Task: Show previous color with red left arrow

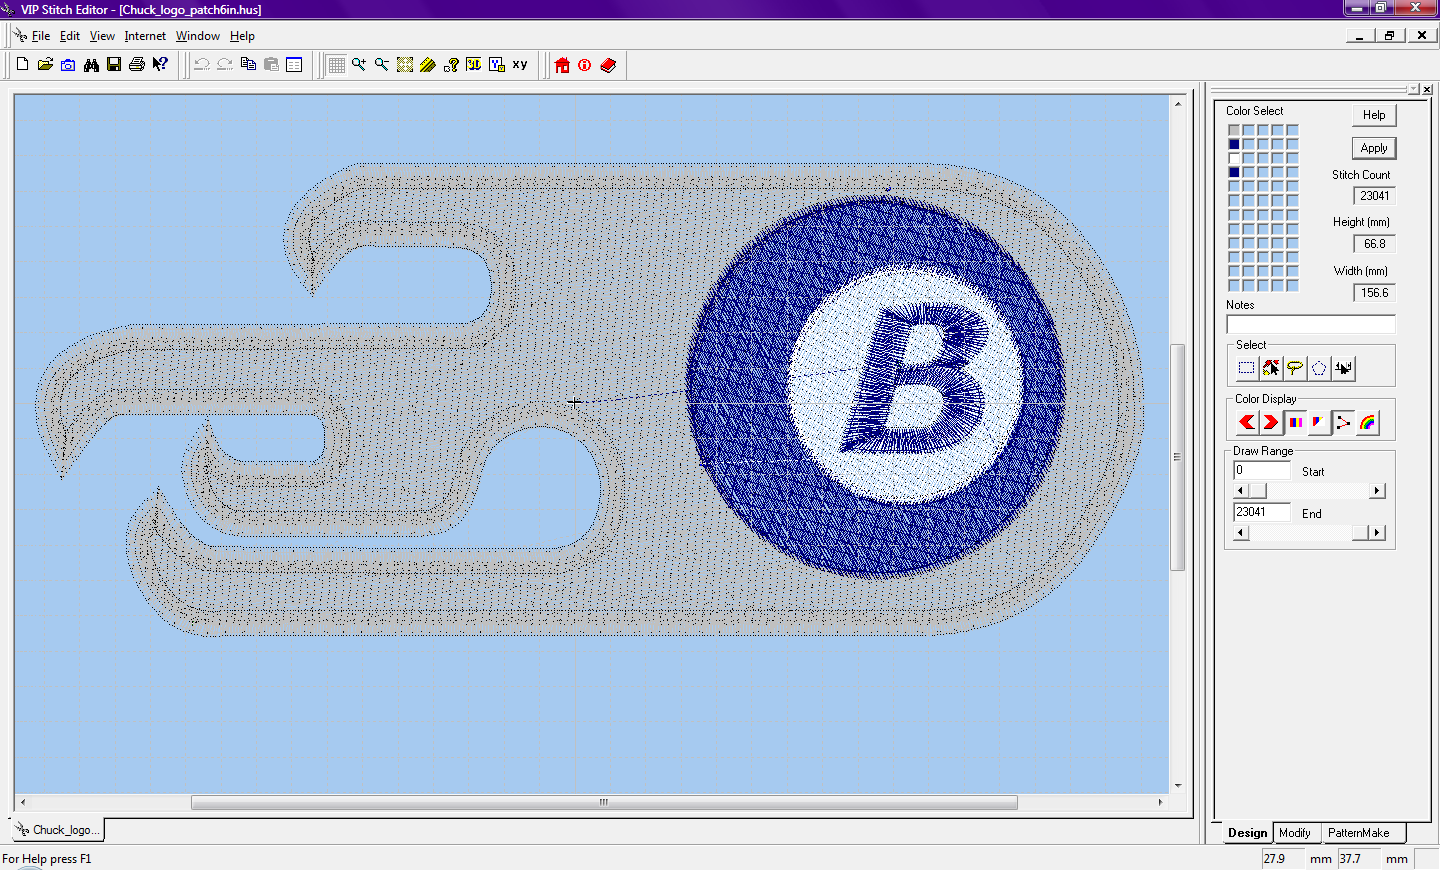Action: pos(1246,422)
